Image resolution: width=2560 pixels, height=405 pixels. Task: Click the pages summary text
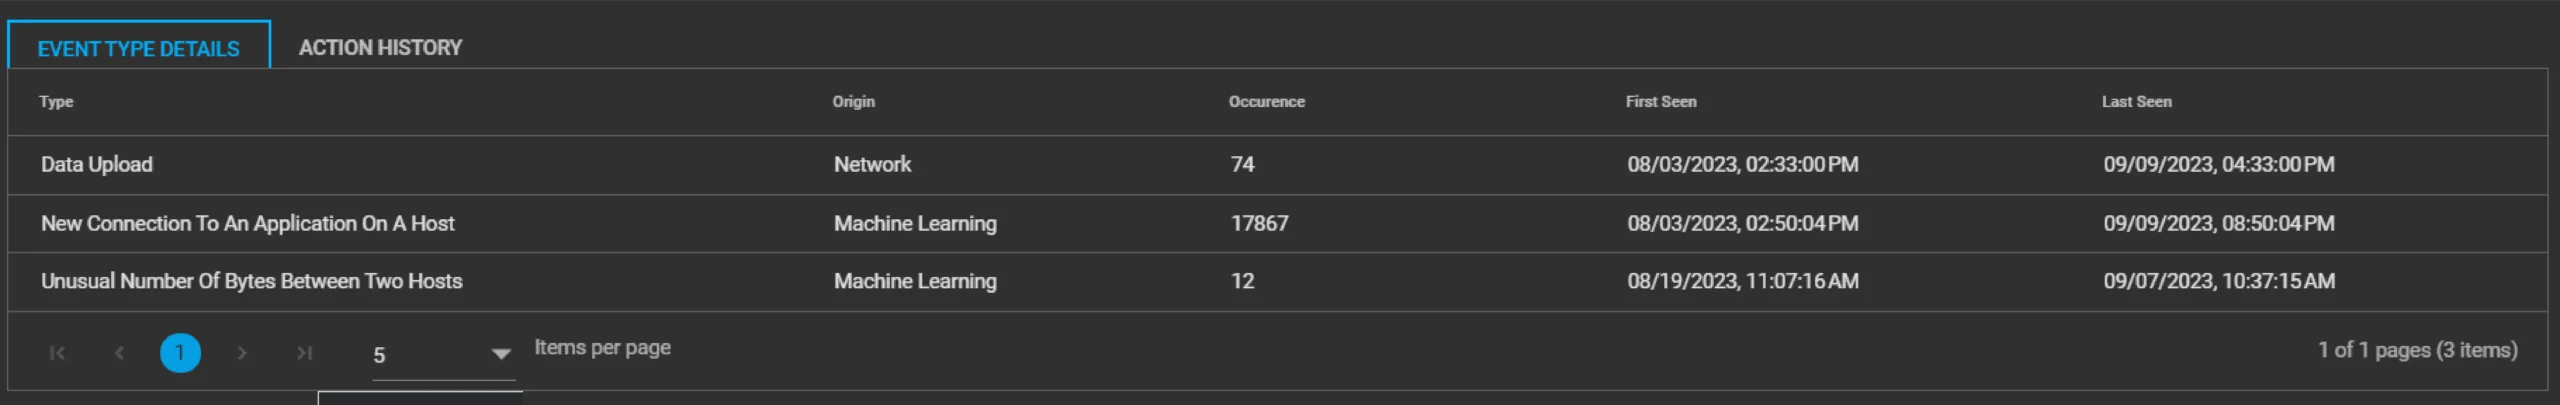coord(2417,350)
